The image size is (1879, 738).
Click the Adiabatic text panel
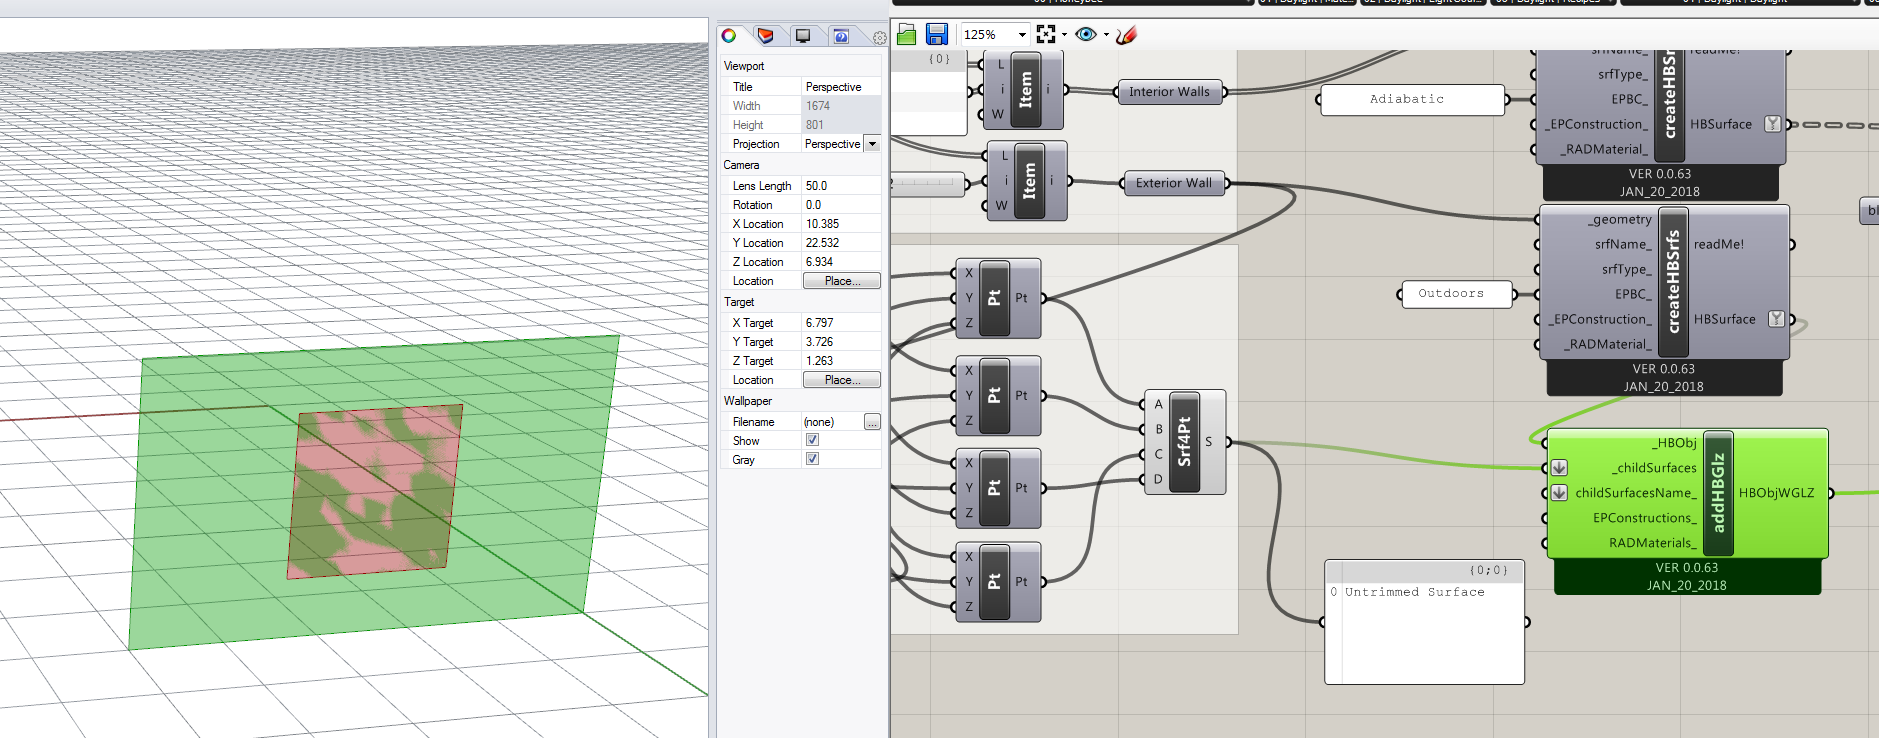tap(1412, 99)
